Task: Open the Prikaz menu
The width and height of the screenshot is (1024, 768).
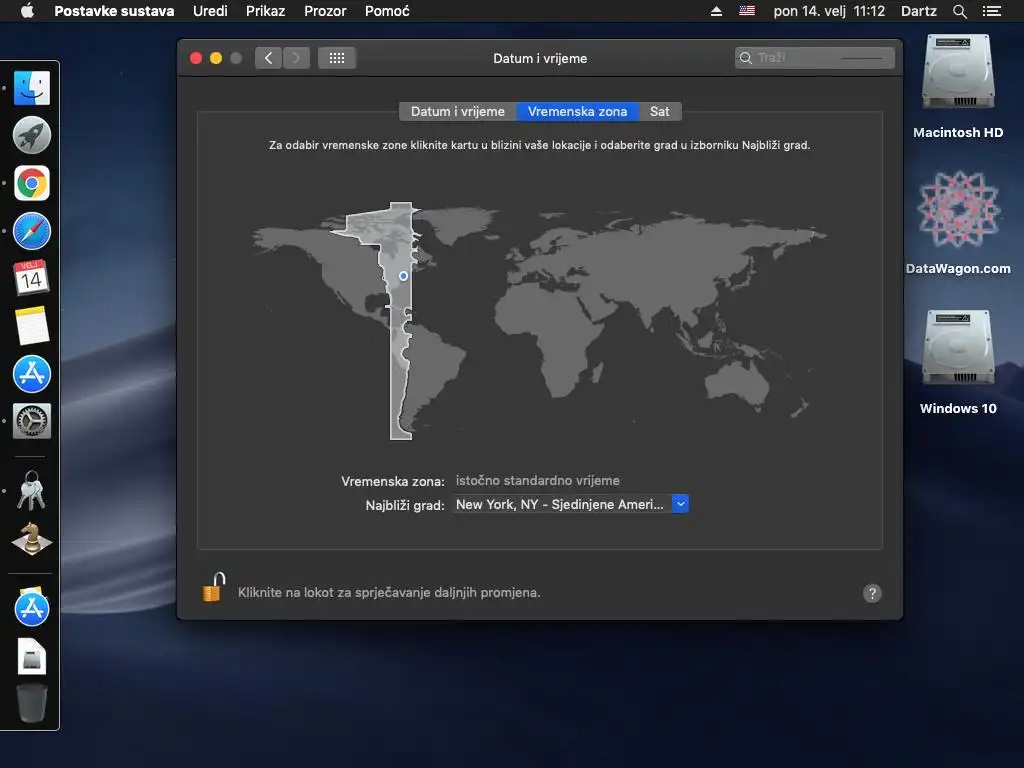Action: [265, 11]
